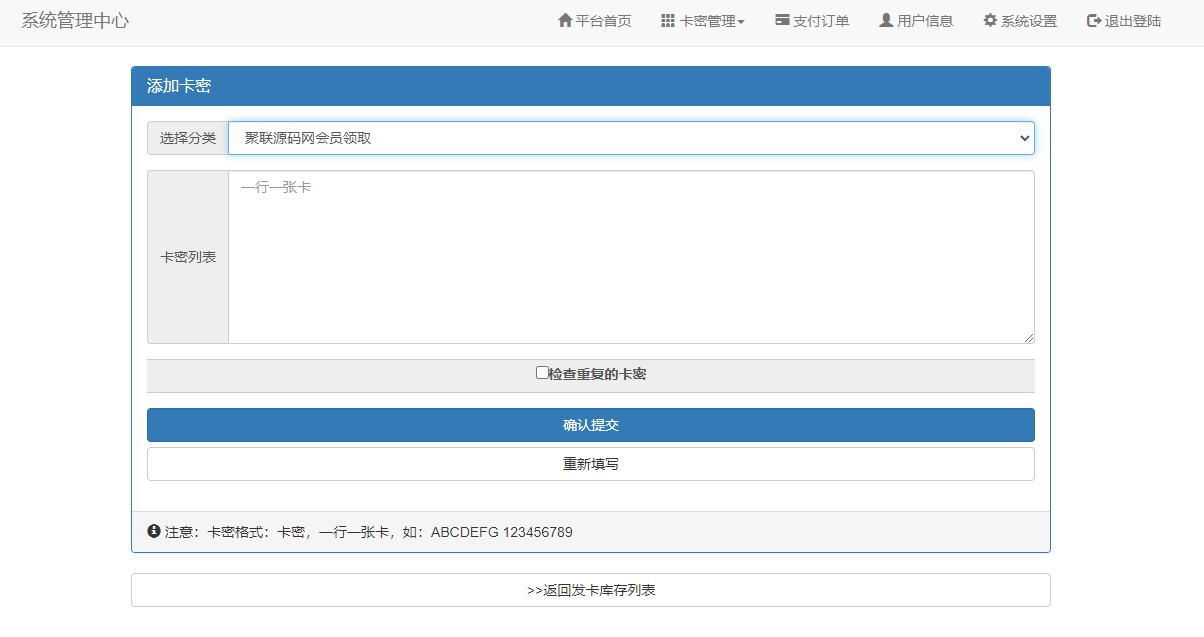Click the info icon in the 注意 footer
This screenshot has height=637, width=1204.
154,531
